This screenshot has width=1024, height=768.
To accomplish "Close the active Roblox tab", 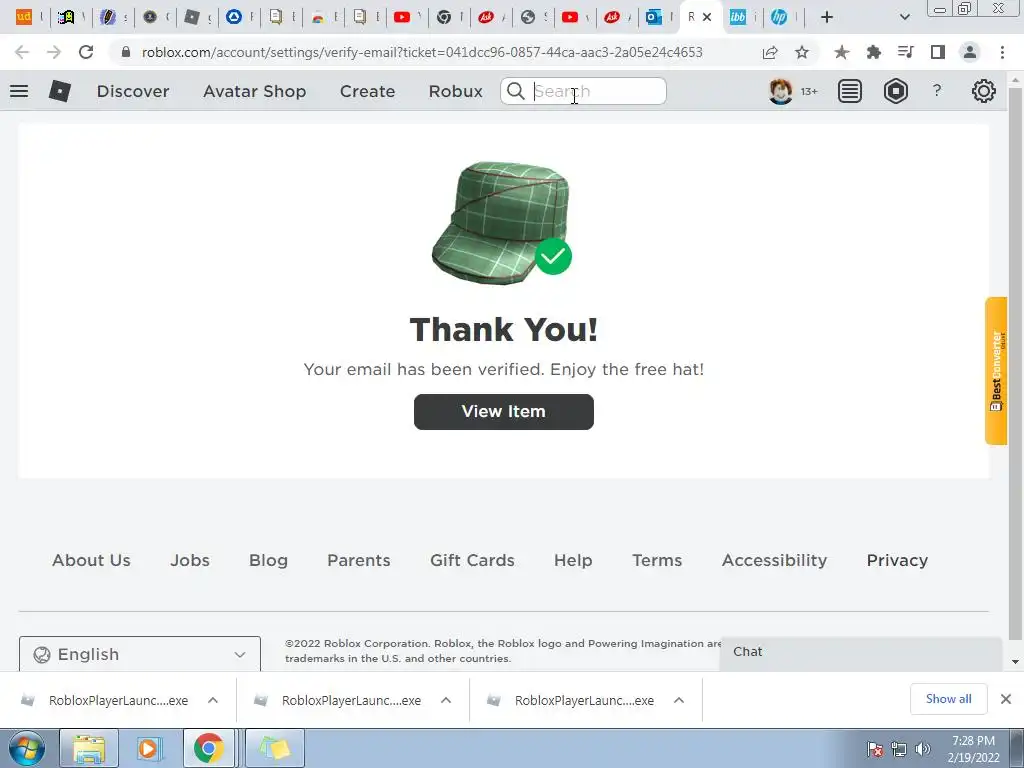I will 707,18.
